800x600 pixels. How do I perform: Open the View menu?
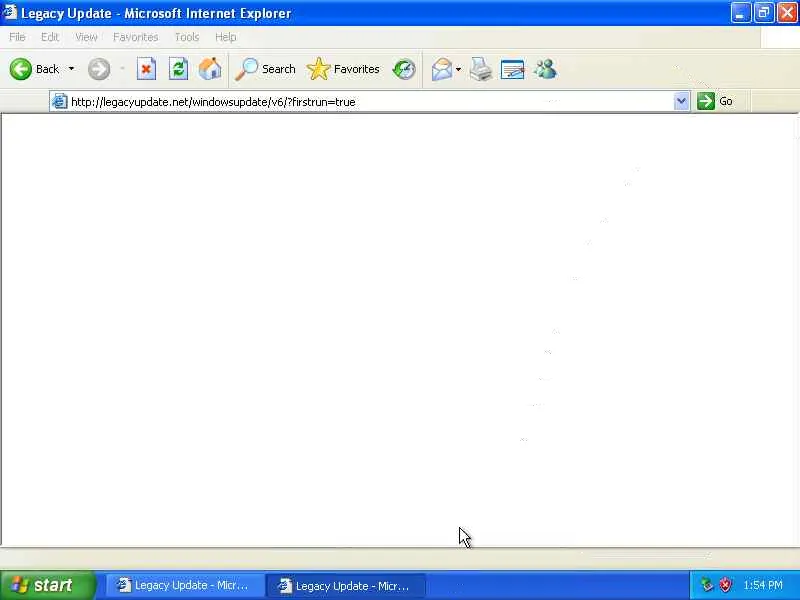[x=86, y=37]
